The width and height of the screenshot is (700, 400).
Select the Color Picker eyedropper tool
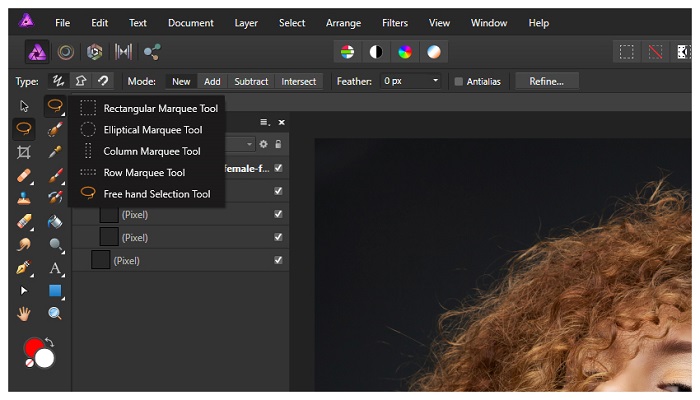click(x=55, y=152)
